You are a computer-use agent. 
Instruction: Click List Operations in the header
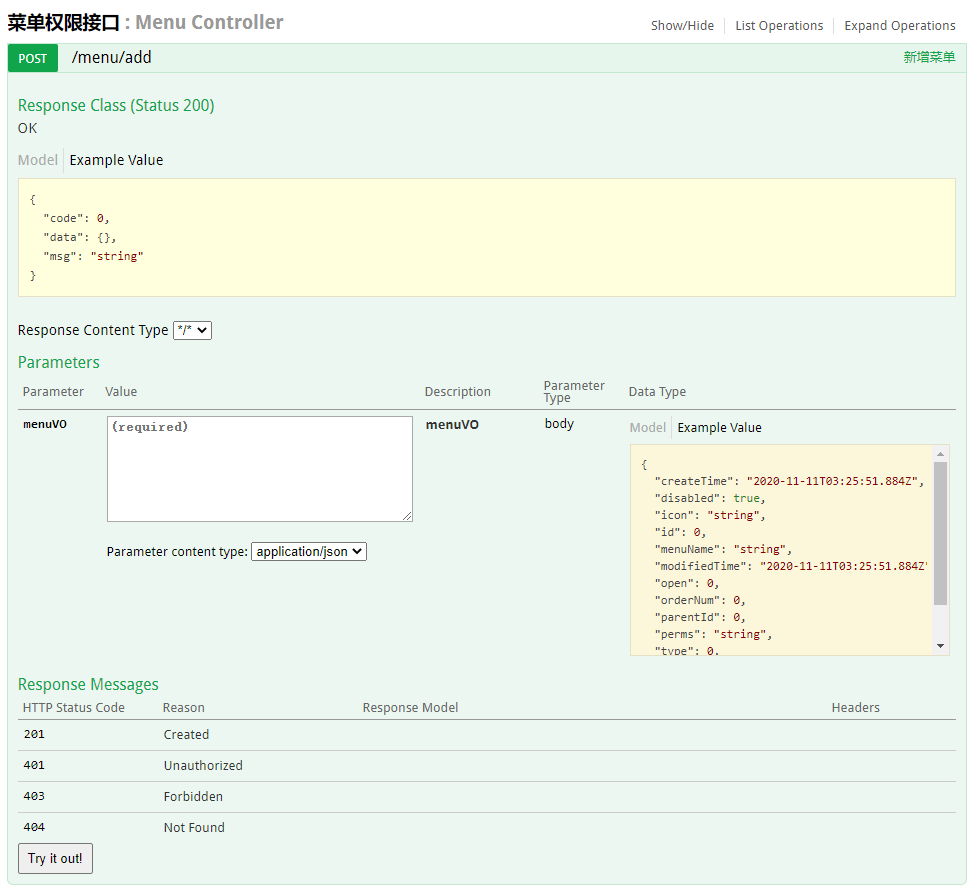point(779,25)
